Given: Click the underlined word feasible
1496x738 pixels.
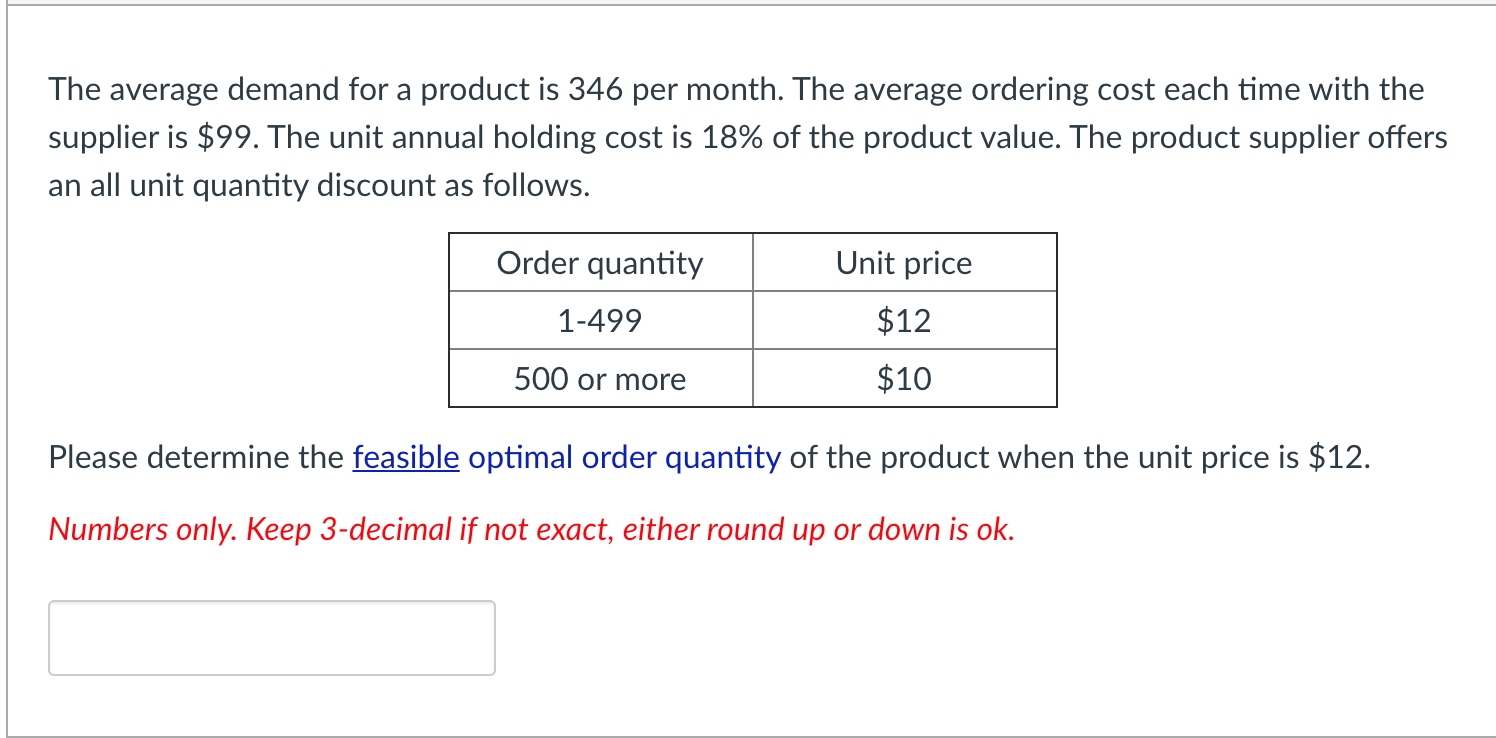Looking at the screenshot, I should (x=404, y=457).
